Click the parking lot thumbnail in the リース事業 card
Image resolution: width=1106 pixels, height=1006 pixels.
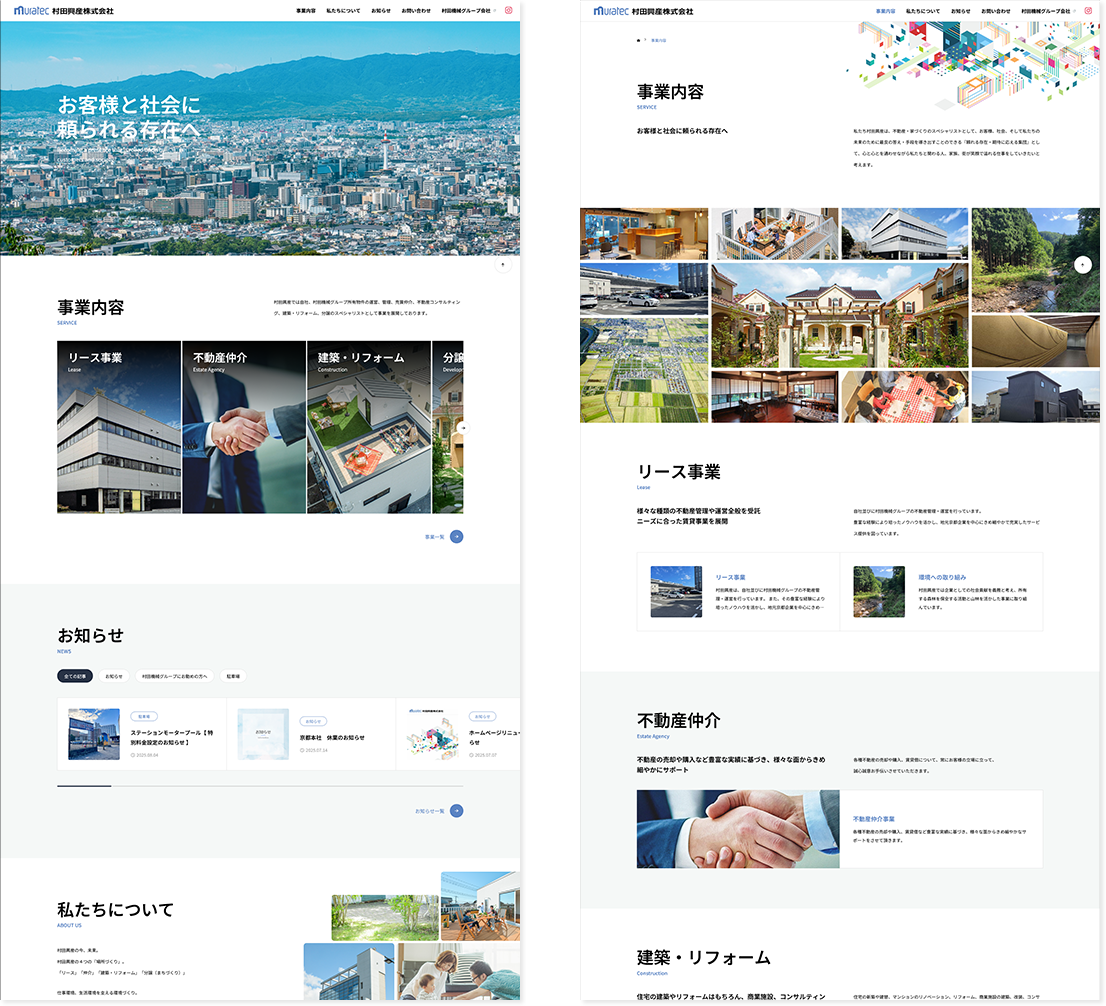[x=676, y=592]
